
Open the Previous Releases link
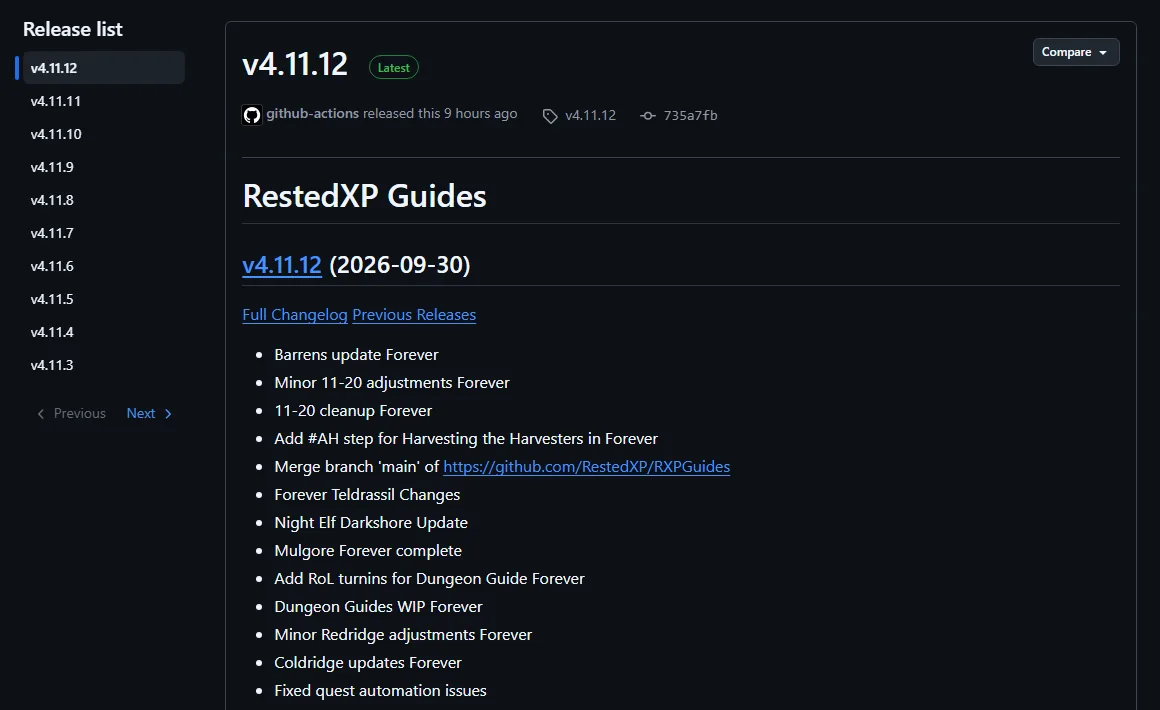pyautogui.click(x=414, y=314)
